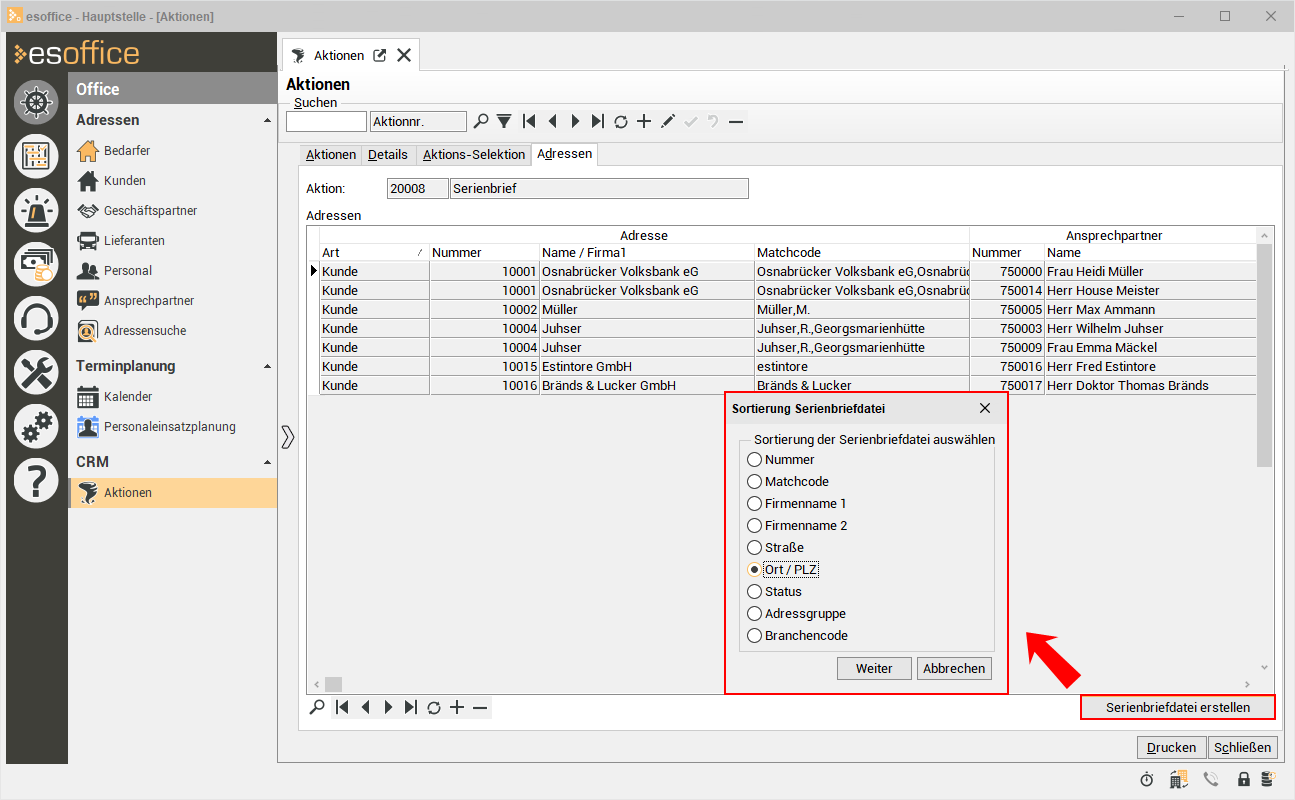Collapse the CRM section in sidebar
The width and height of the screenshot is (1295, 800).
click(267, 462)
